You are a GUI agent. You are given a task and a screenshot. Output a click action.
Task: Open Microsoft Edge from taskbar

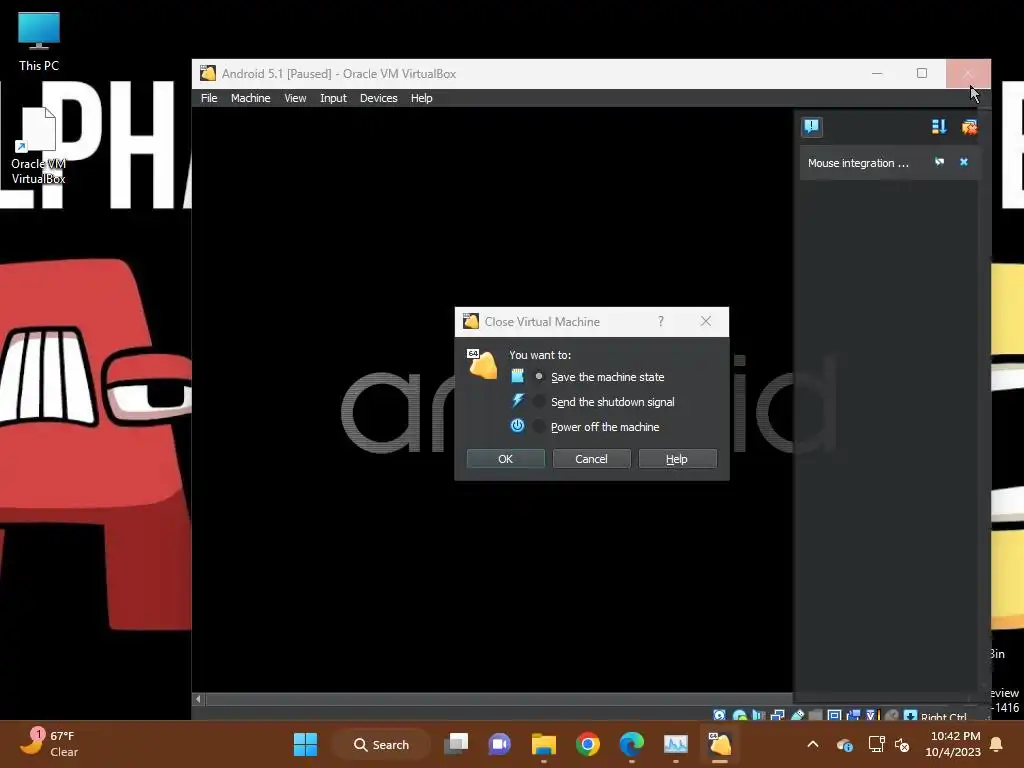tap(632, 744)
